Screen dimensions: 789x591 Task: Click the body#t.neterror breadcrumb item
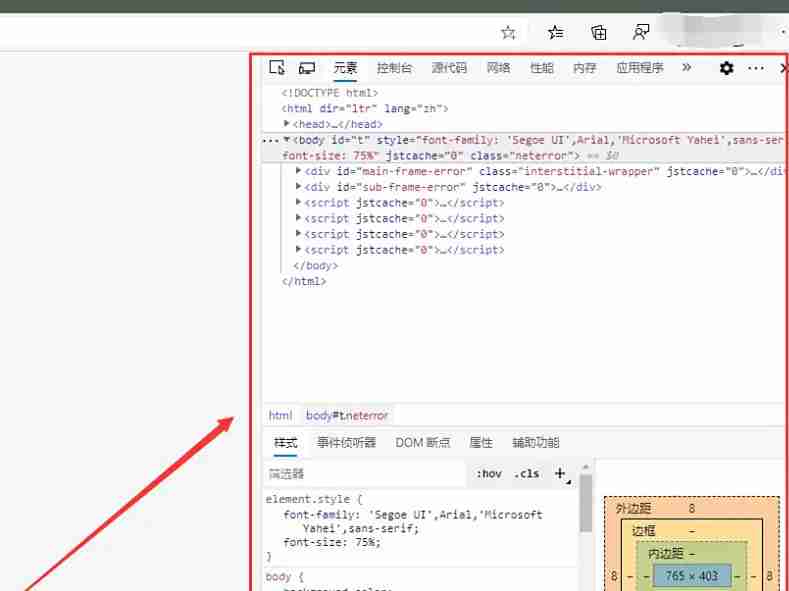(x=347, y=415)
